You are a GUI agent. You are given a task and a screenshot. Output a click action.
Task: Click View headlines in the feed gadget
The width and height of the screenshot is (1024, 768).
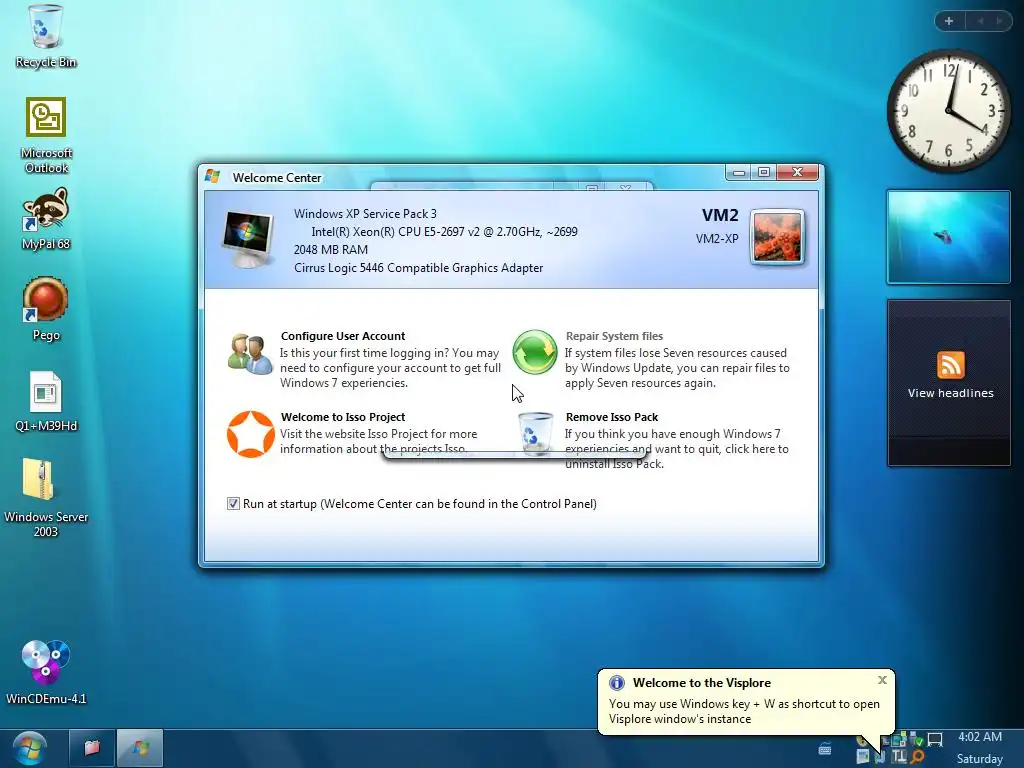tap(950, 393)
